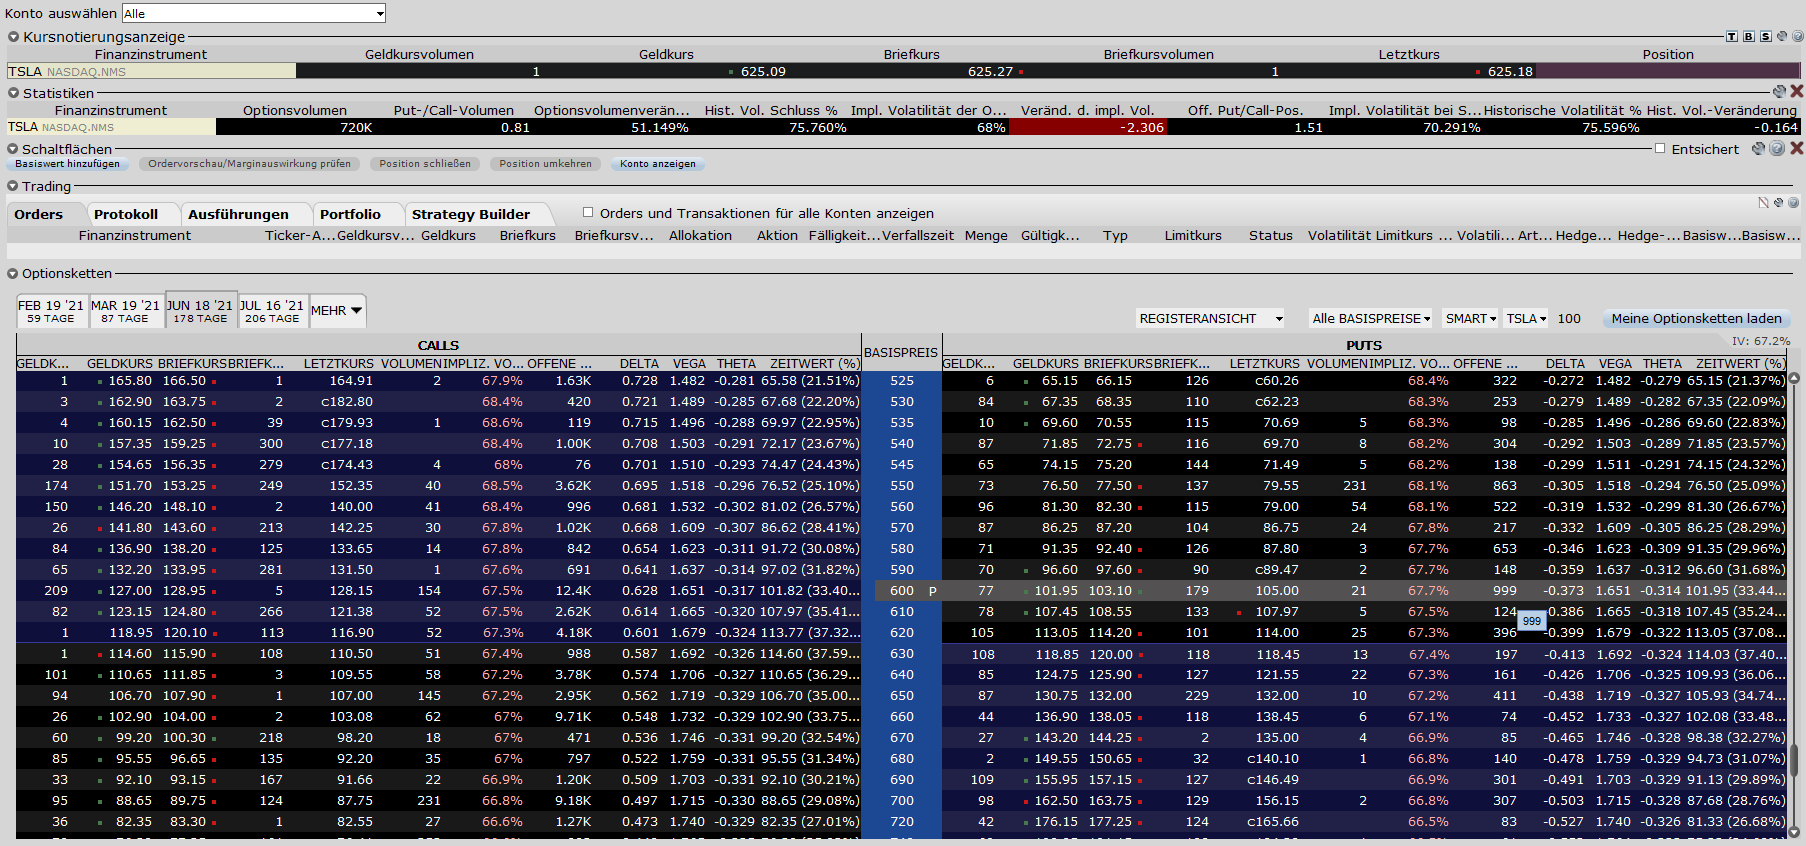The height and width of the screenshot is (846, 1806).
Task: Open the Konto auswählen dropdown
Action: pos(380,14)
